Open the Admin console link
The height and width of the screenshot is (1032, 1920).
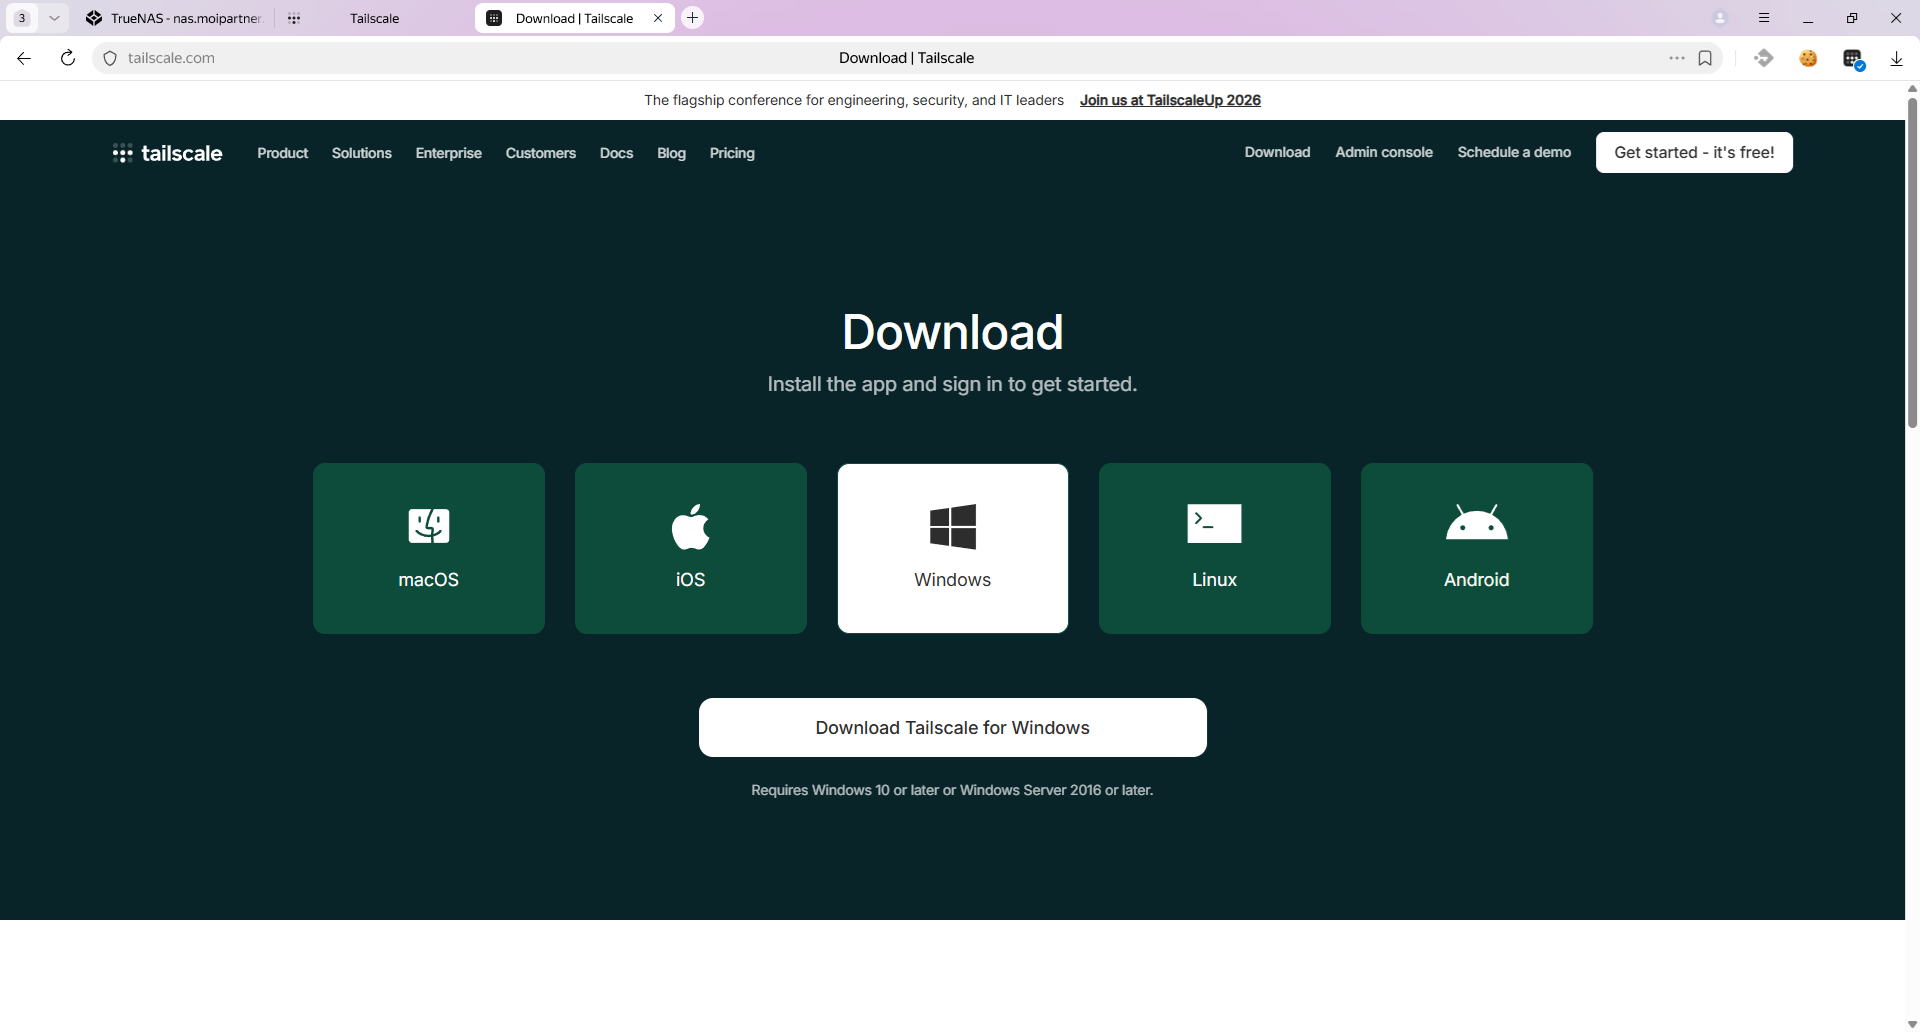(x=1383, y=152)
